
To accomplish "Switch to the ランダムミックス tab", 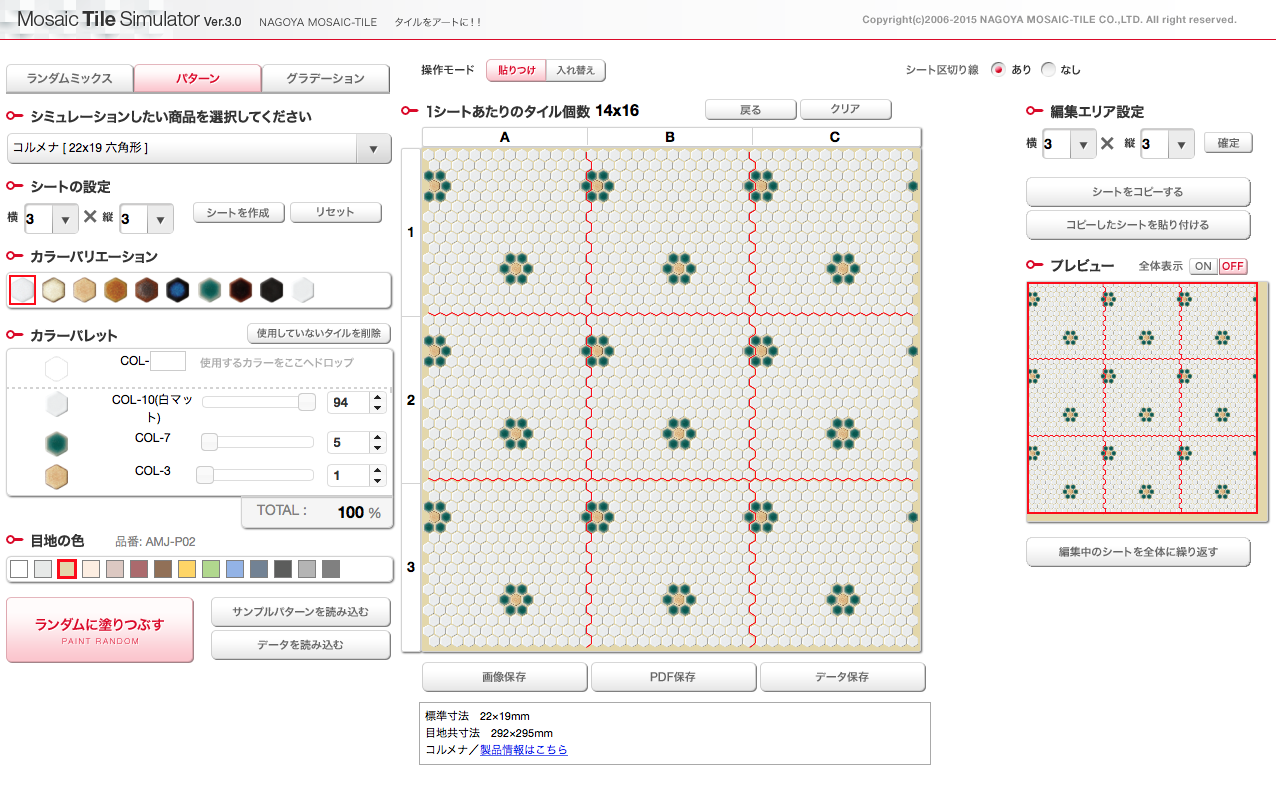I will (69, 78).
